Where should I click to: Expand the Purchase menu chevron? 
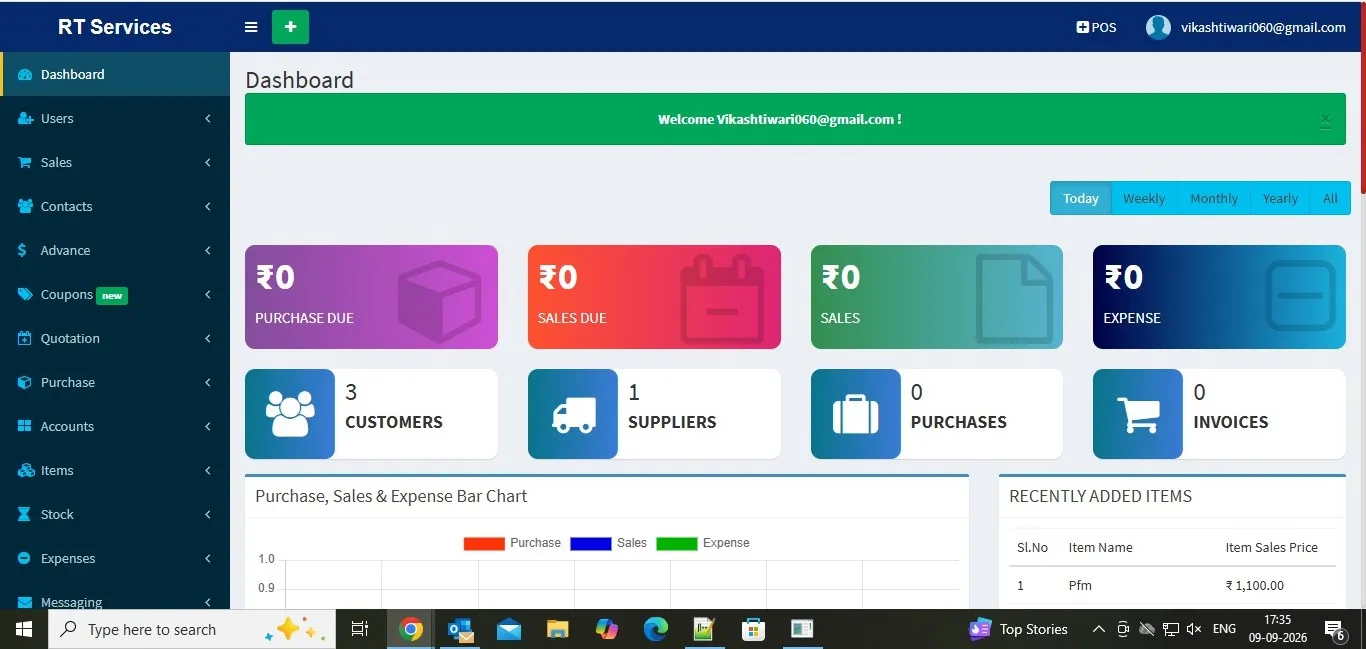(x=208, y=383)
